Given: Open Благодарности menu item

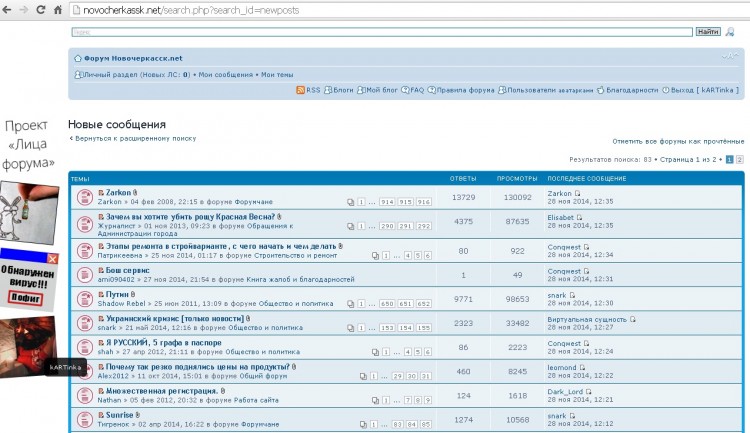Looking at the screenshot, I should click(628, 90).
